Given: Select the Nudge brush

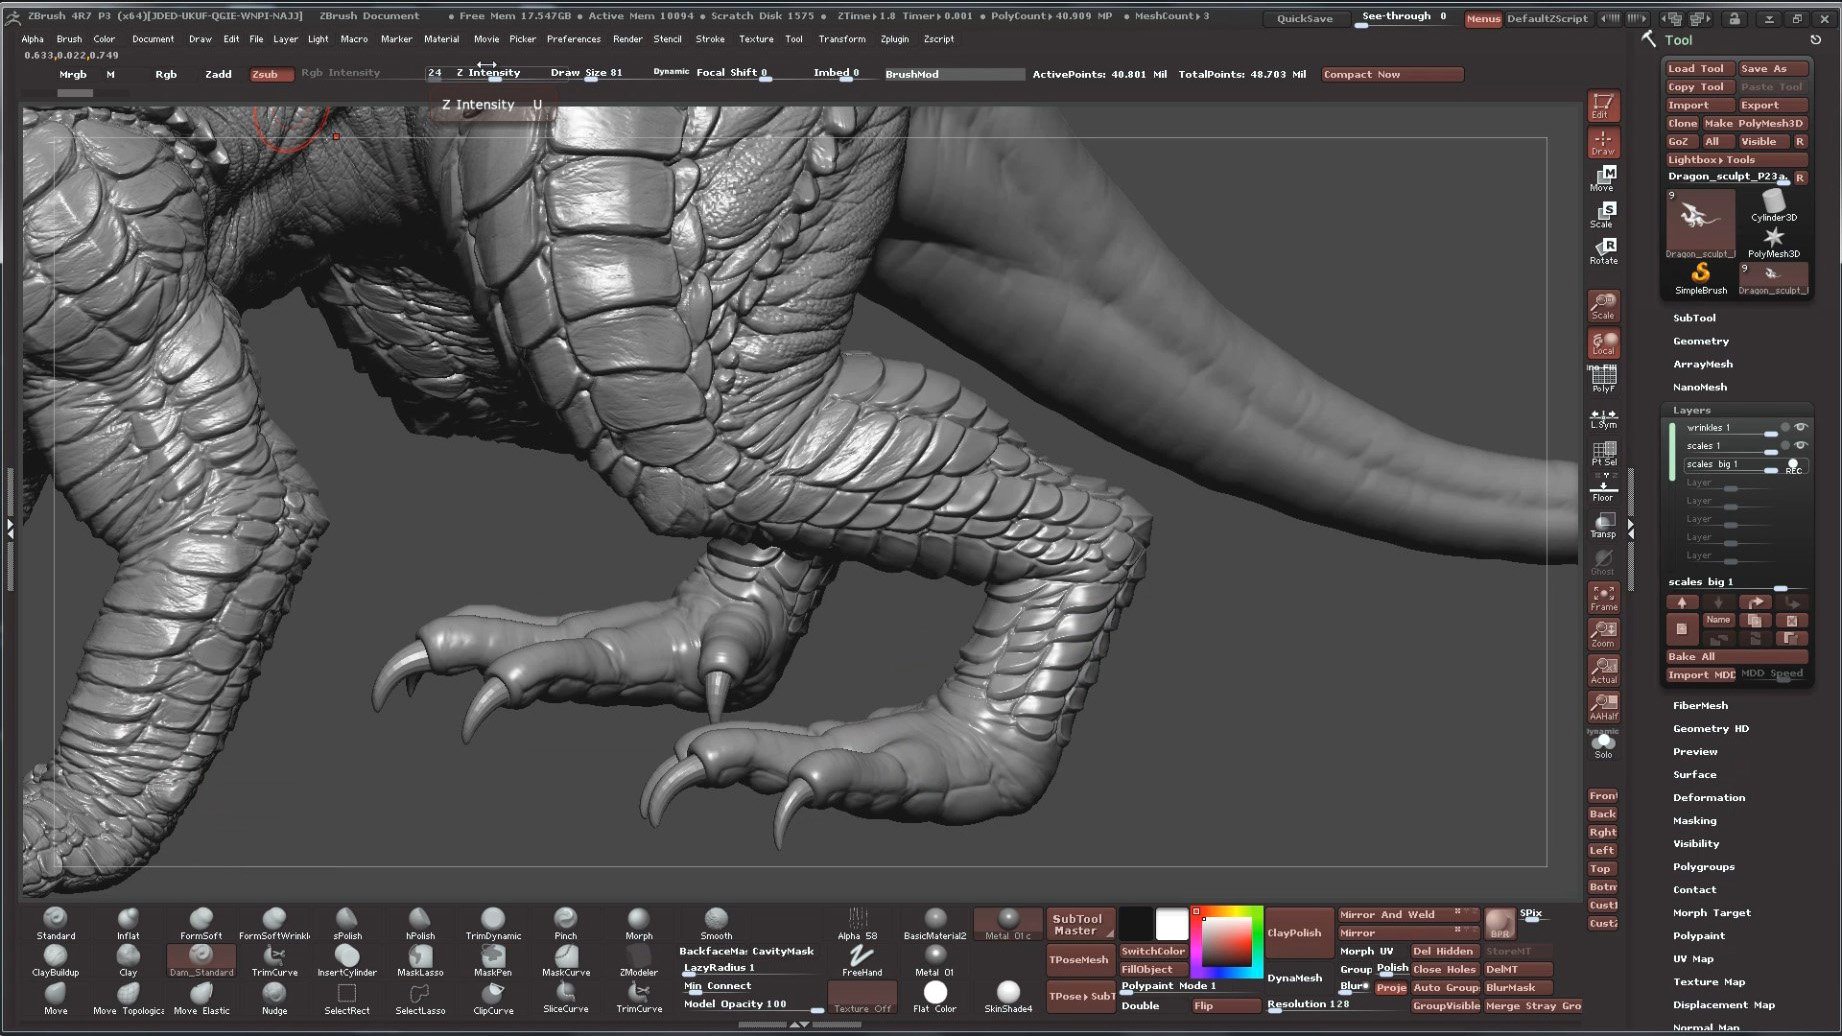Looking at the screenshot, I should (274, 998).
